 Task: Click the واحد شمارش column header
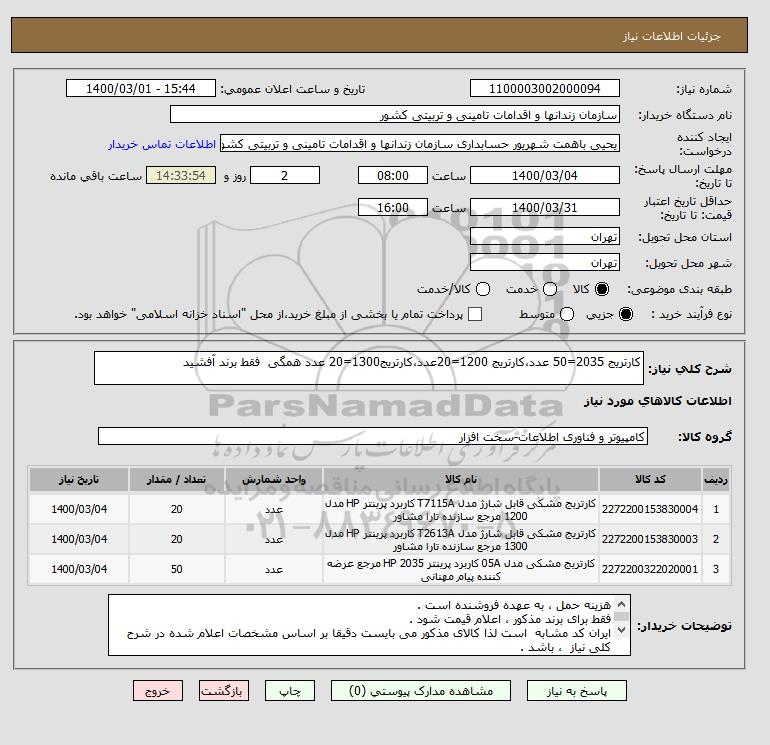pos(274,479)
